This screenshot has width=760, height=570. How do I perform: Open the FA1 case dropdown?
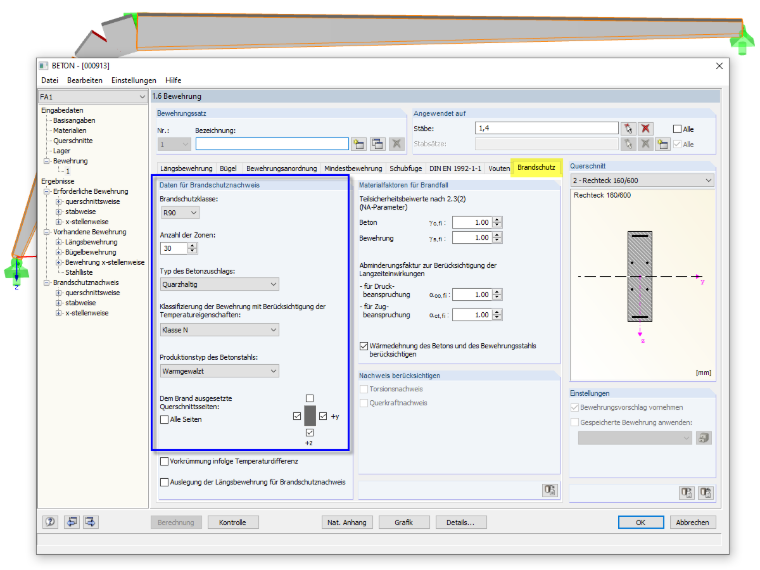coord(93,96)
